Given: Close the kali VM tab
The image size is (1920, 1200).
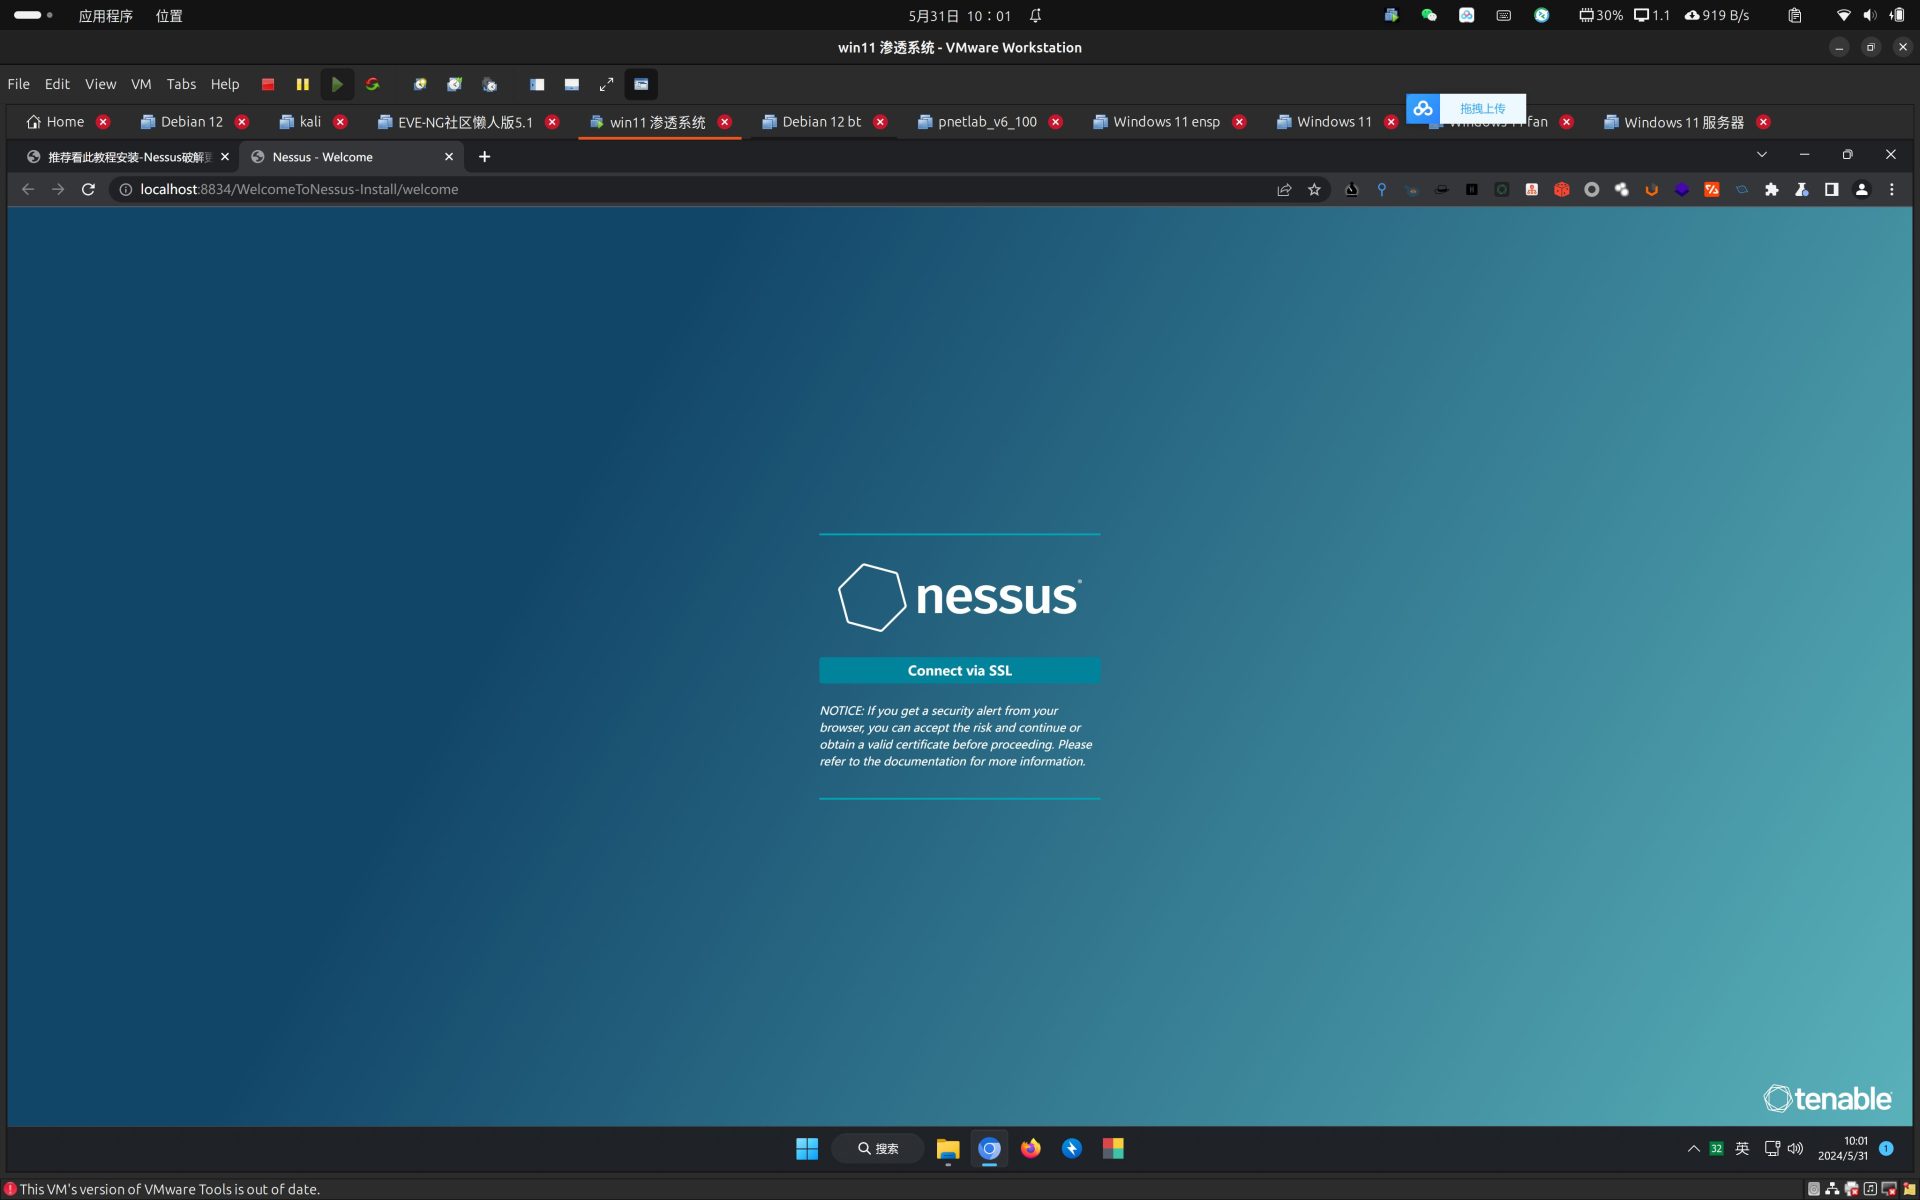Looking at the screenshot, I should 340,122.
